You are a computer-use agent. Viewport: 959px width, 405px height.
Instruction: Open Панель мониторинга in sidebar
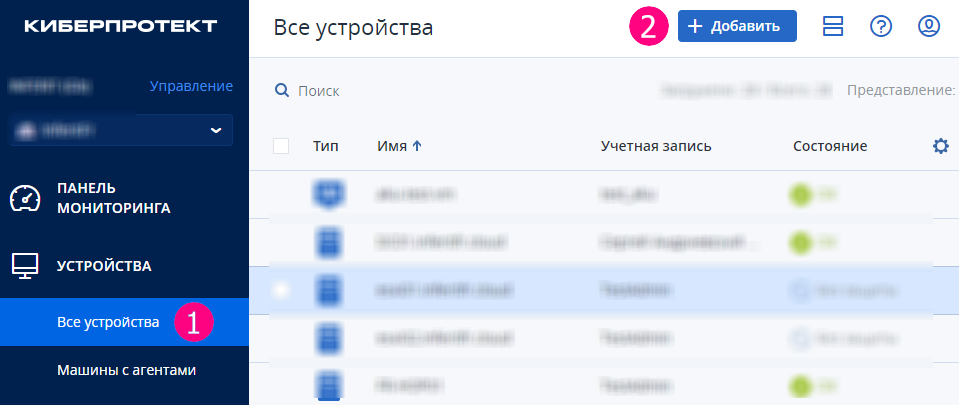pos(114,198)
